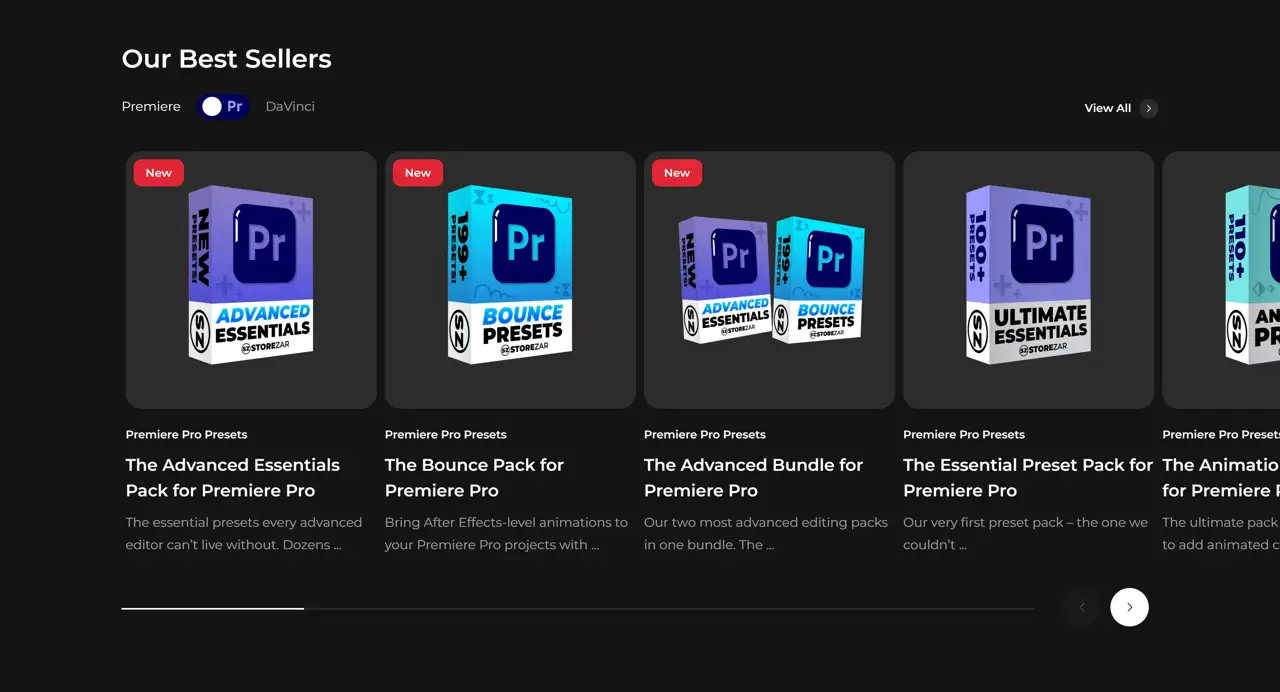Open Advanced Bundle two-box thumbnail
The height and width of the screenshot is (692, 1280).
pos(769,280)
